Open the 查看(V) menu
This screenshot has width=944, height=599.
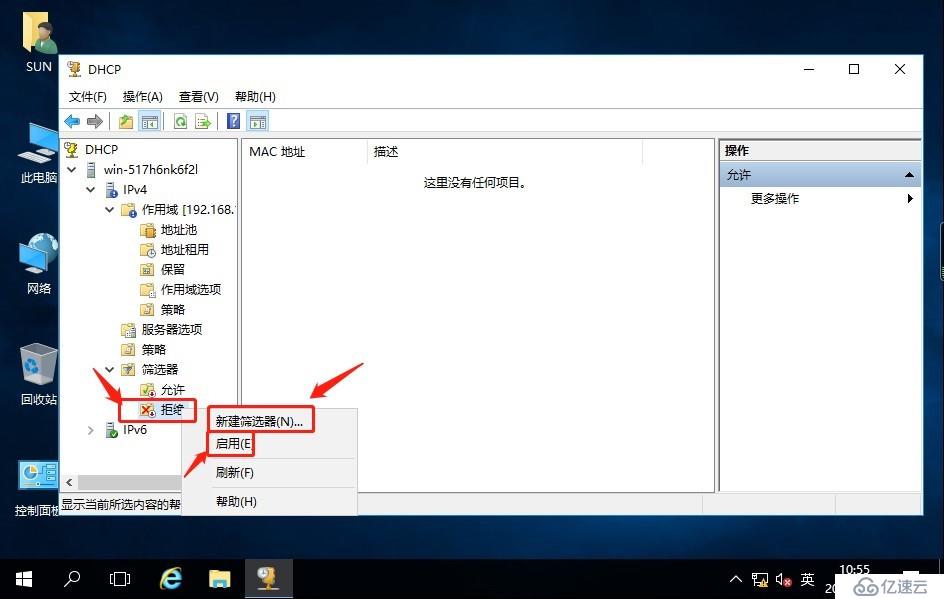click(199, 96)
